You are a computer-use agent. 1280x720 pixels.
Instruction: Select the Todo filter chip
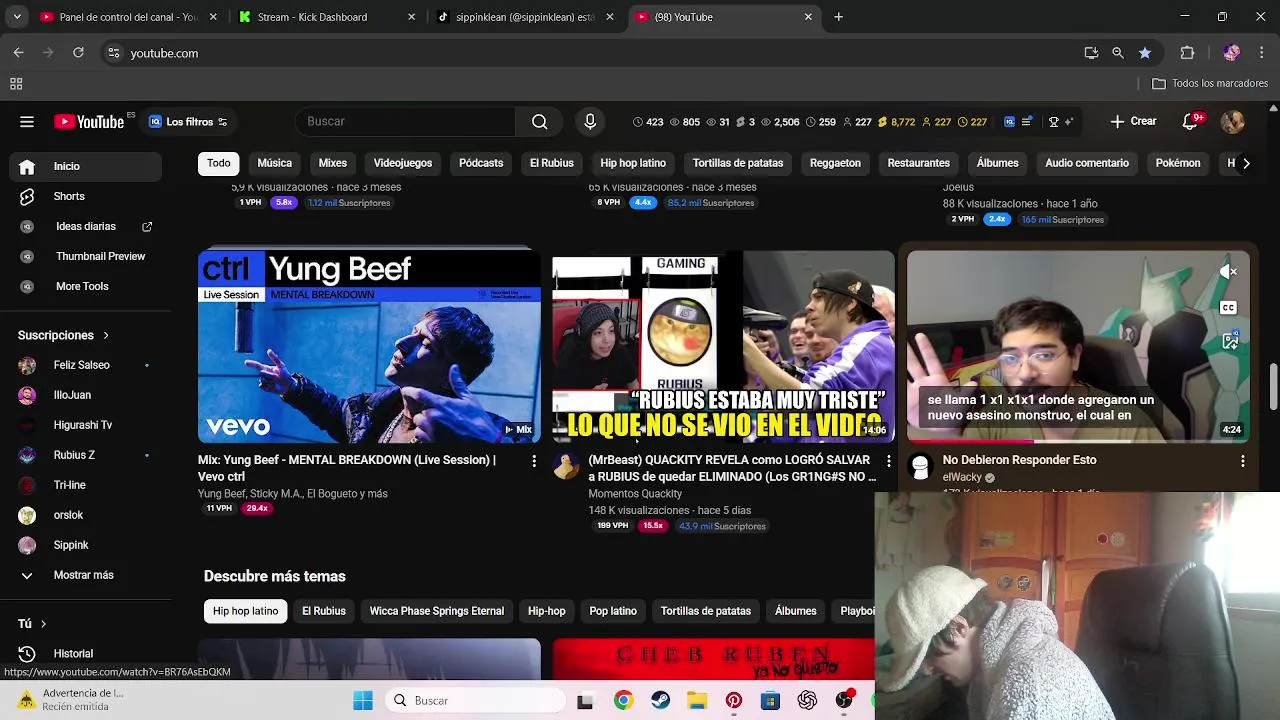(219, 163)
